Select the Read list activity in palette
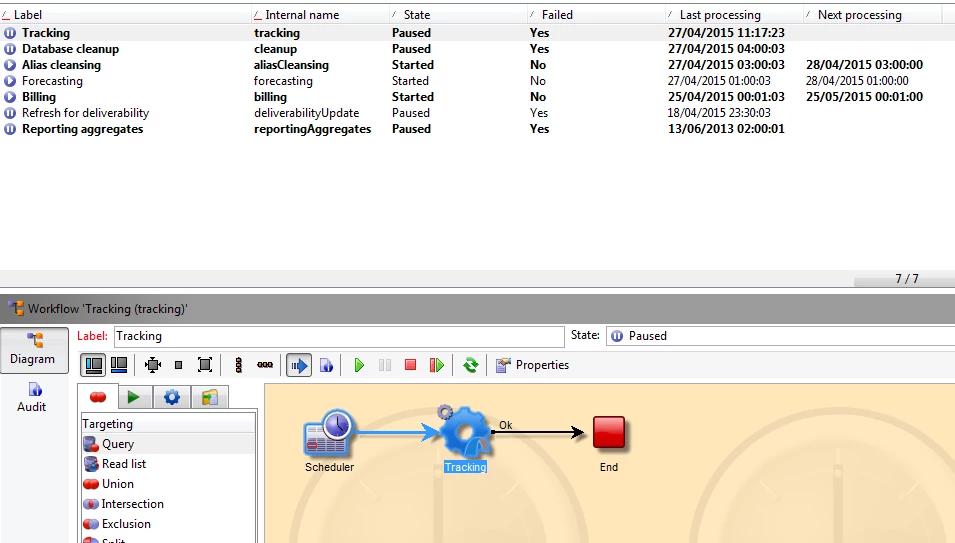 coord(167,464)
